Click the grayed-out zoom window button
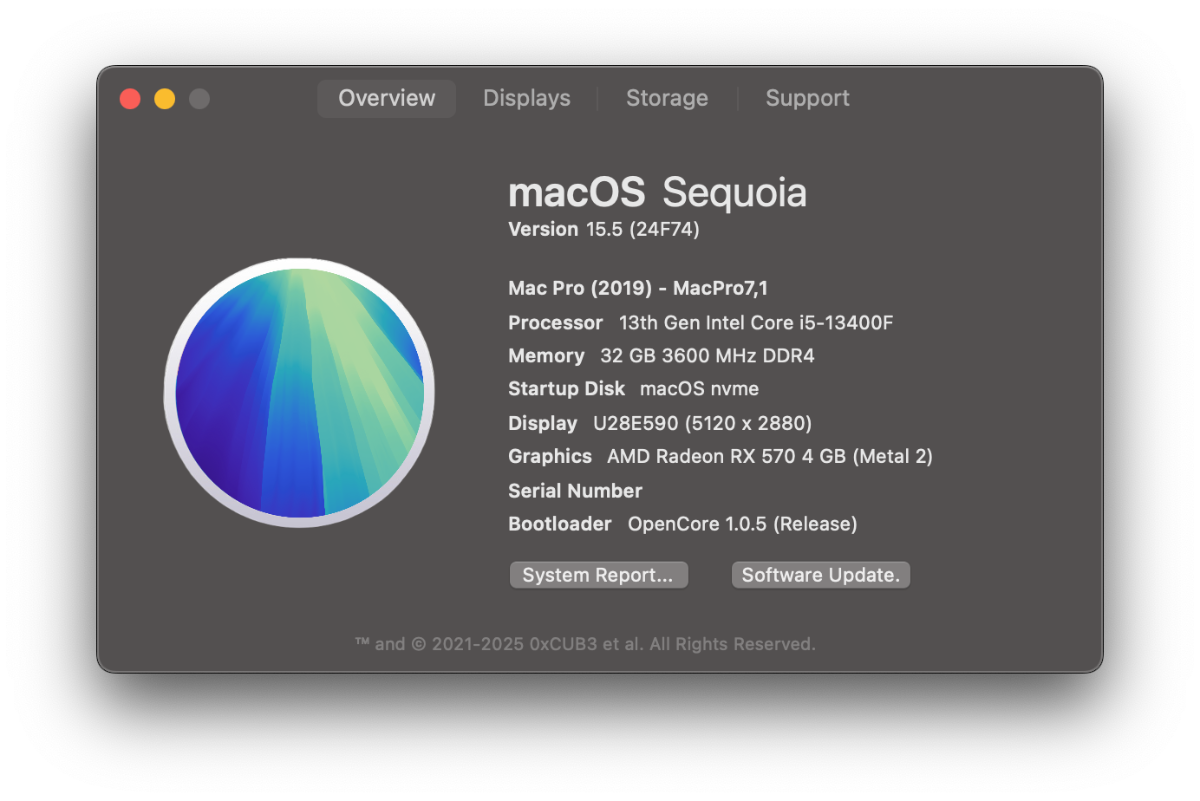 (200, 99)
